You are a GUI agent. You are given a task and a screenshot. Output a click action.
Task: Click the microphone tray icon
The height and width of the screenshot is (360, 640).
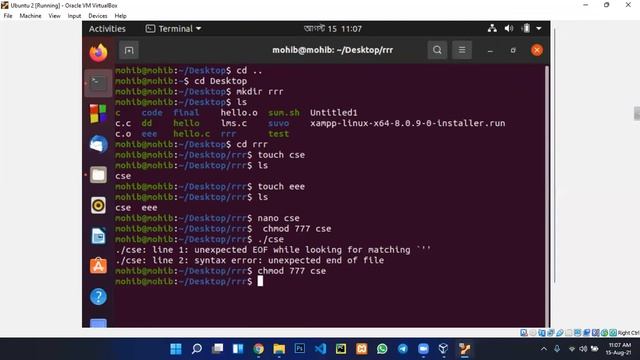[557, 349]
